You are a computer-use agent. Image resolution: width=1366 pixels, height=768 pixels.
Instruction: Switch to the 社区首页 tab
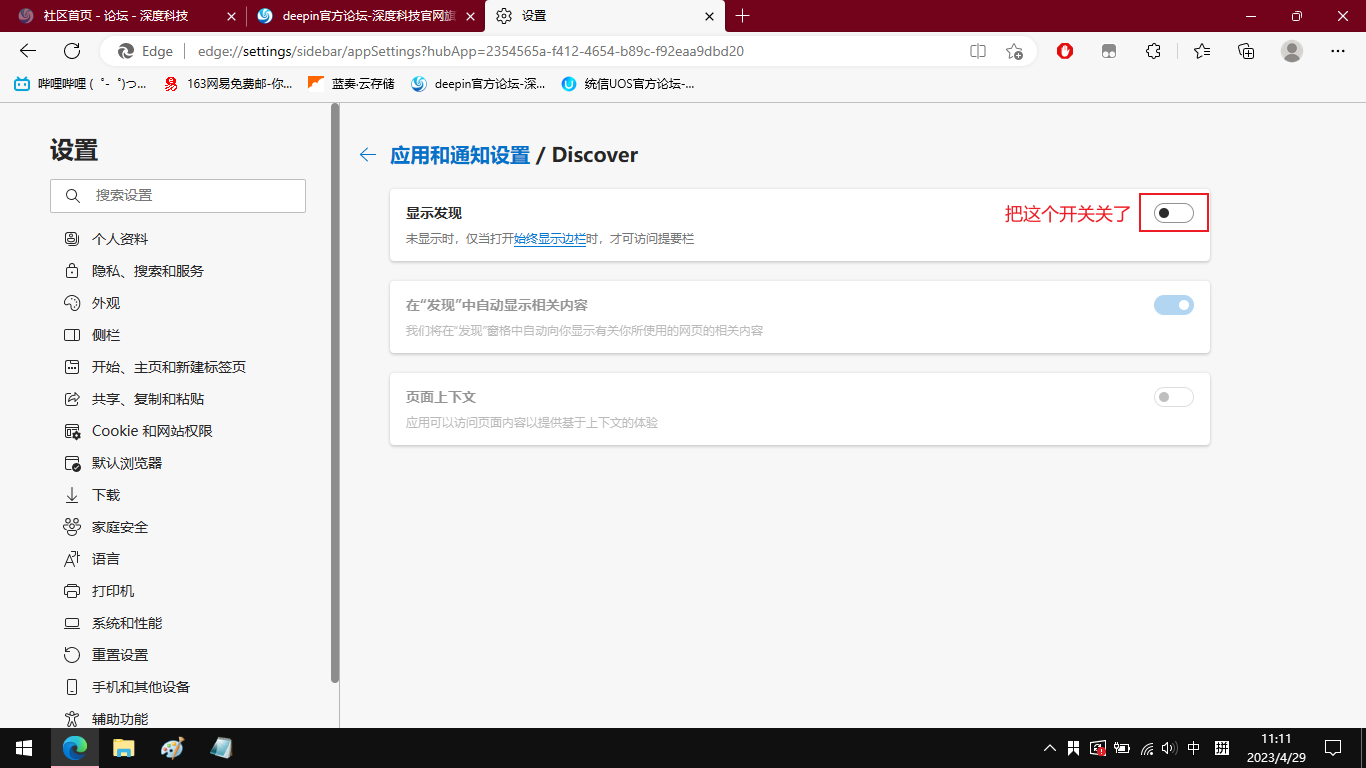coord(120,16)
